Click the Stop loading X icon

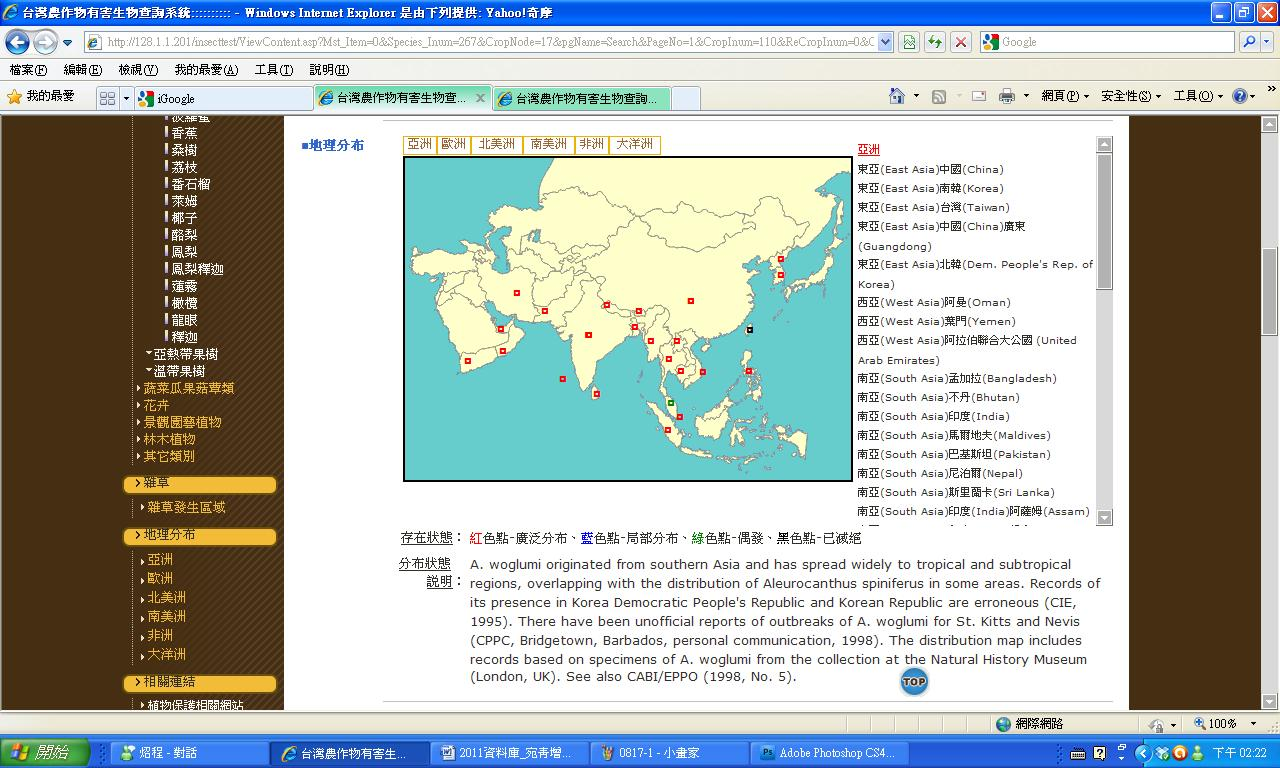coord(961,42)
